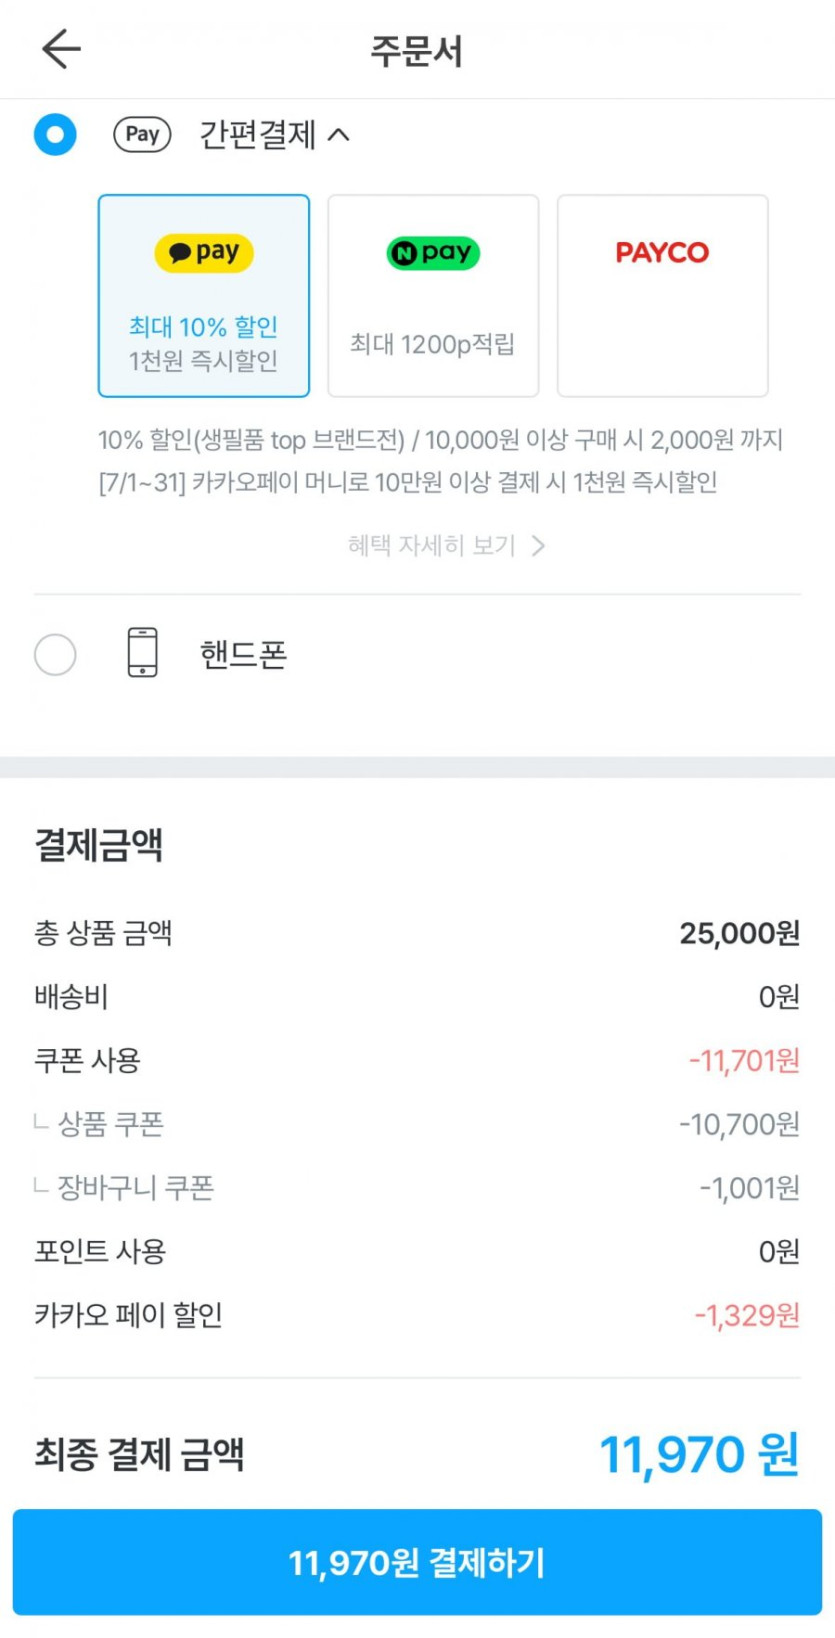The width and height of the screenshot is (835, 1638).
Task: Click the 10% 할인 promotion description text
Action: pos(440,440)
